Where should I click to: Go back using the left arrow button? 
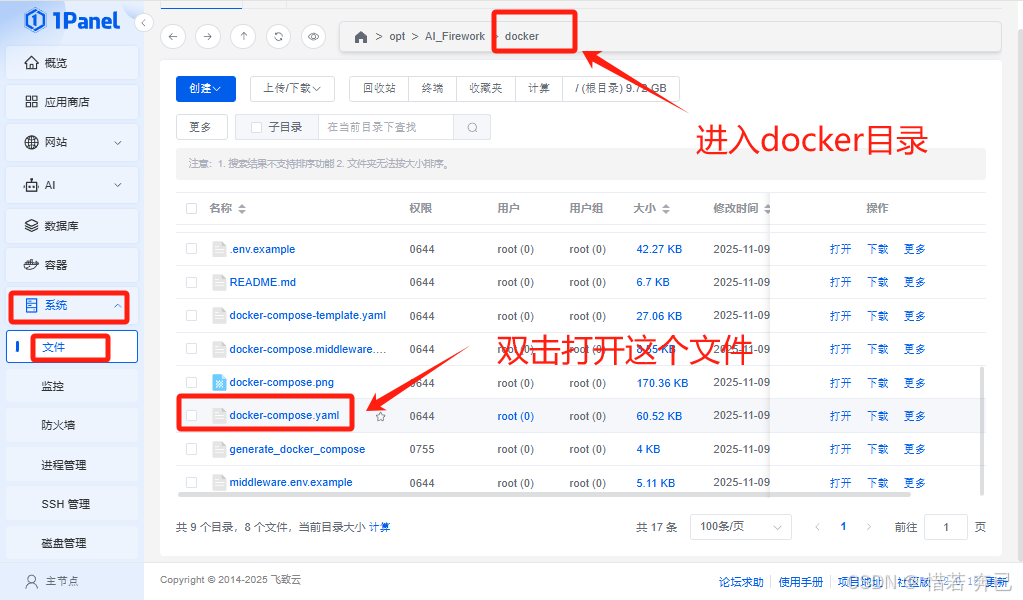pyautogui.click(x=173, y=37)
